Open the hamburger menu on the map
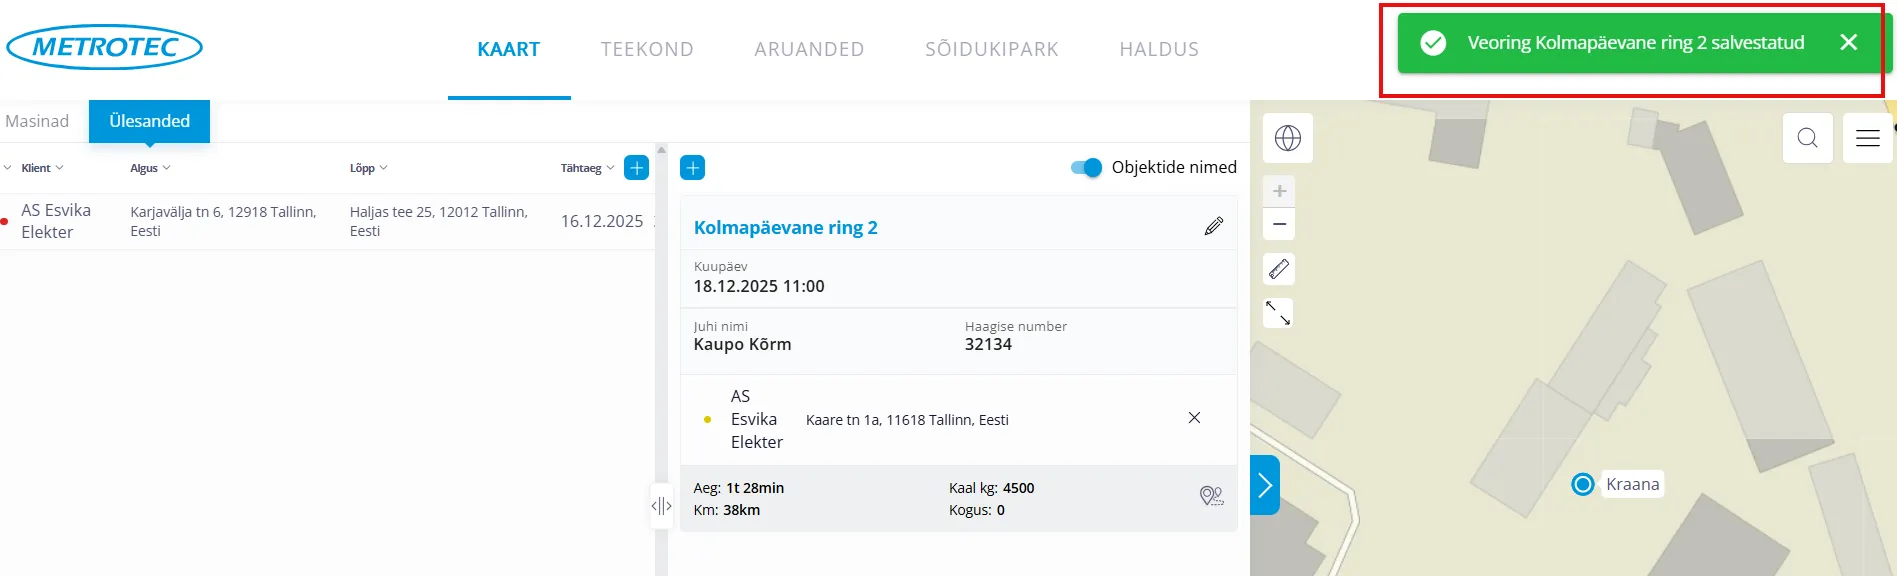This screenshot has width=1897, height=576. click(x=1867, y=138)
